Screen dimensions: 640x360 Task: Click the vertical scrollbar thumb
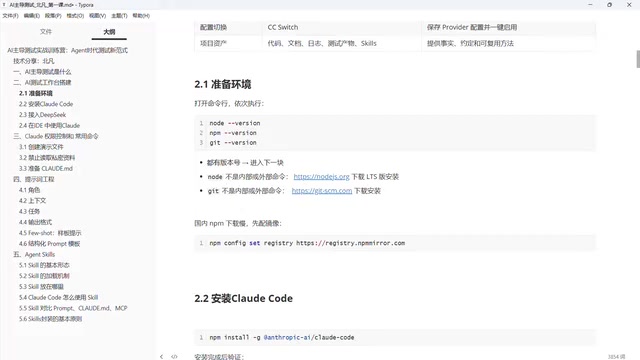coord(638,60)
